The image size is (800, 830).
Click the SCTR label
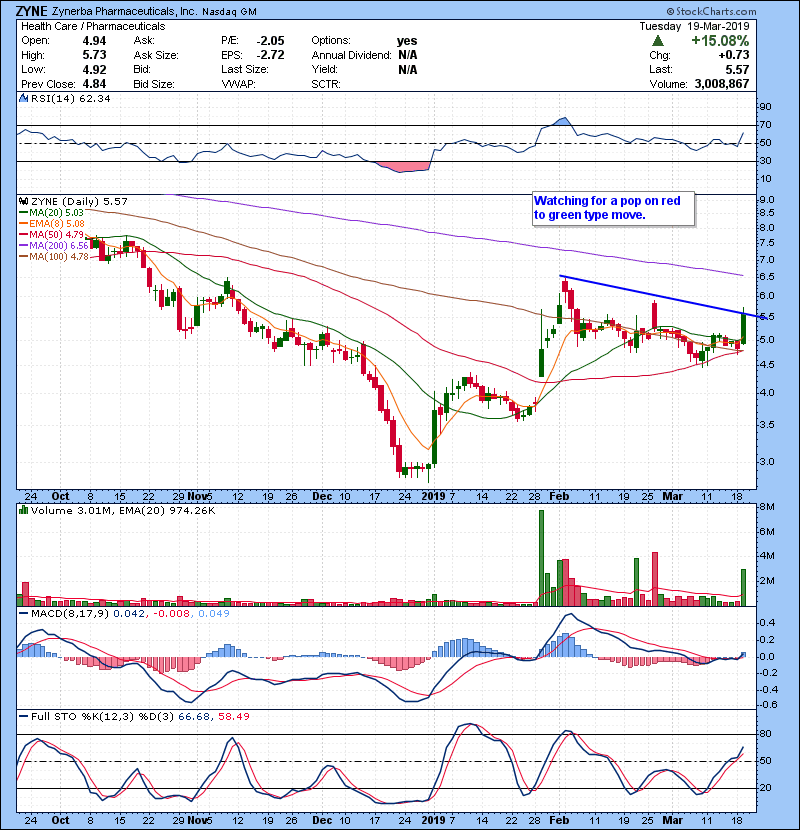point(326,84)
